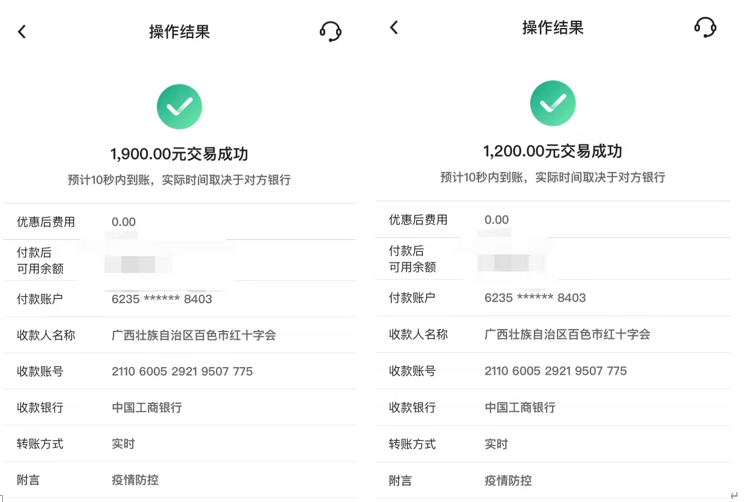Open customer service headset on right screen
Screen dimensions: 744x502
tap(705, 28)
